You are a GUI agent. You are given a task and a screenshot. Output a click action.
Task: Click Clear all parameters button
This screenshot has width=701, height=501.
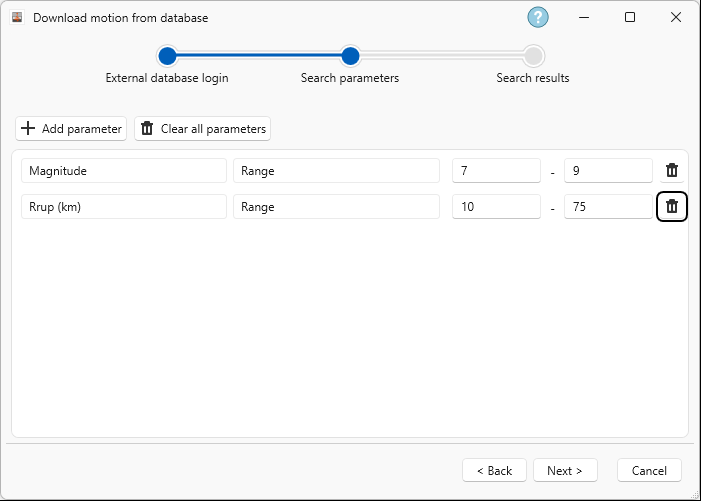tap(203, 129)
